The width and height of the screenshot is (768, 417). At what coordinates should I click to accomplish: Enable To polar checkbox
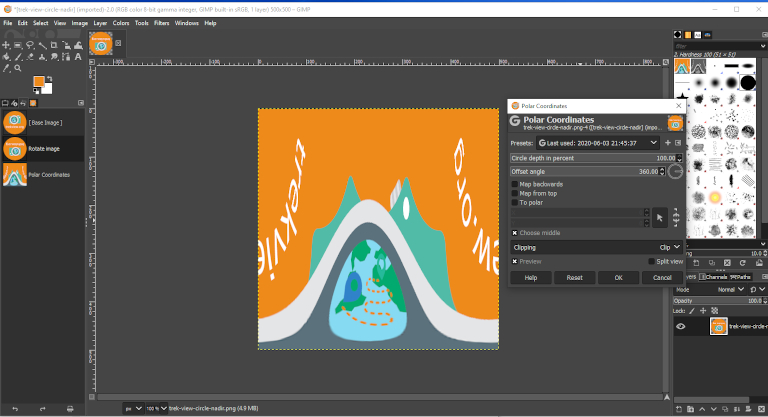pyautogui.click(x=514, y=202)
